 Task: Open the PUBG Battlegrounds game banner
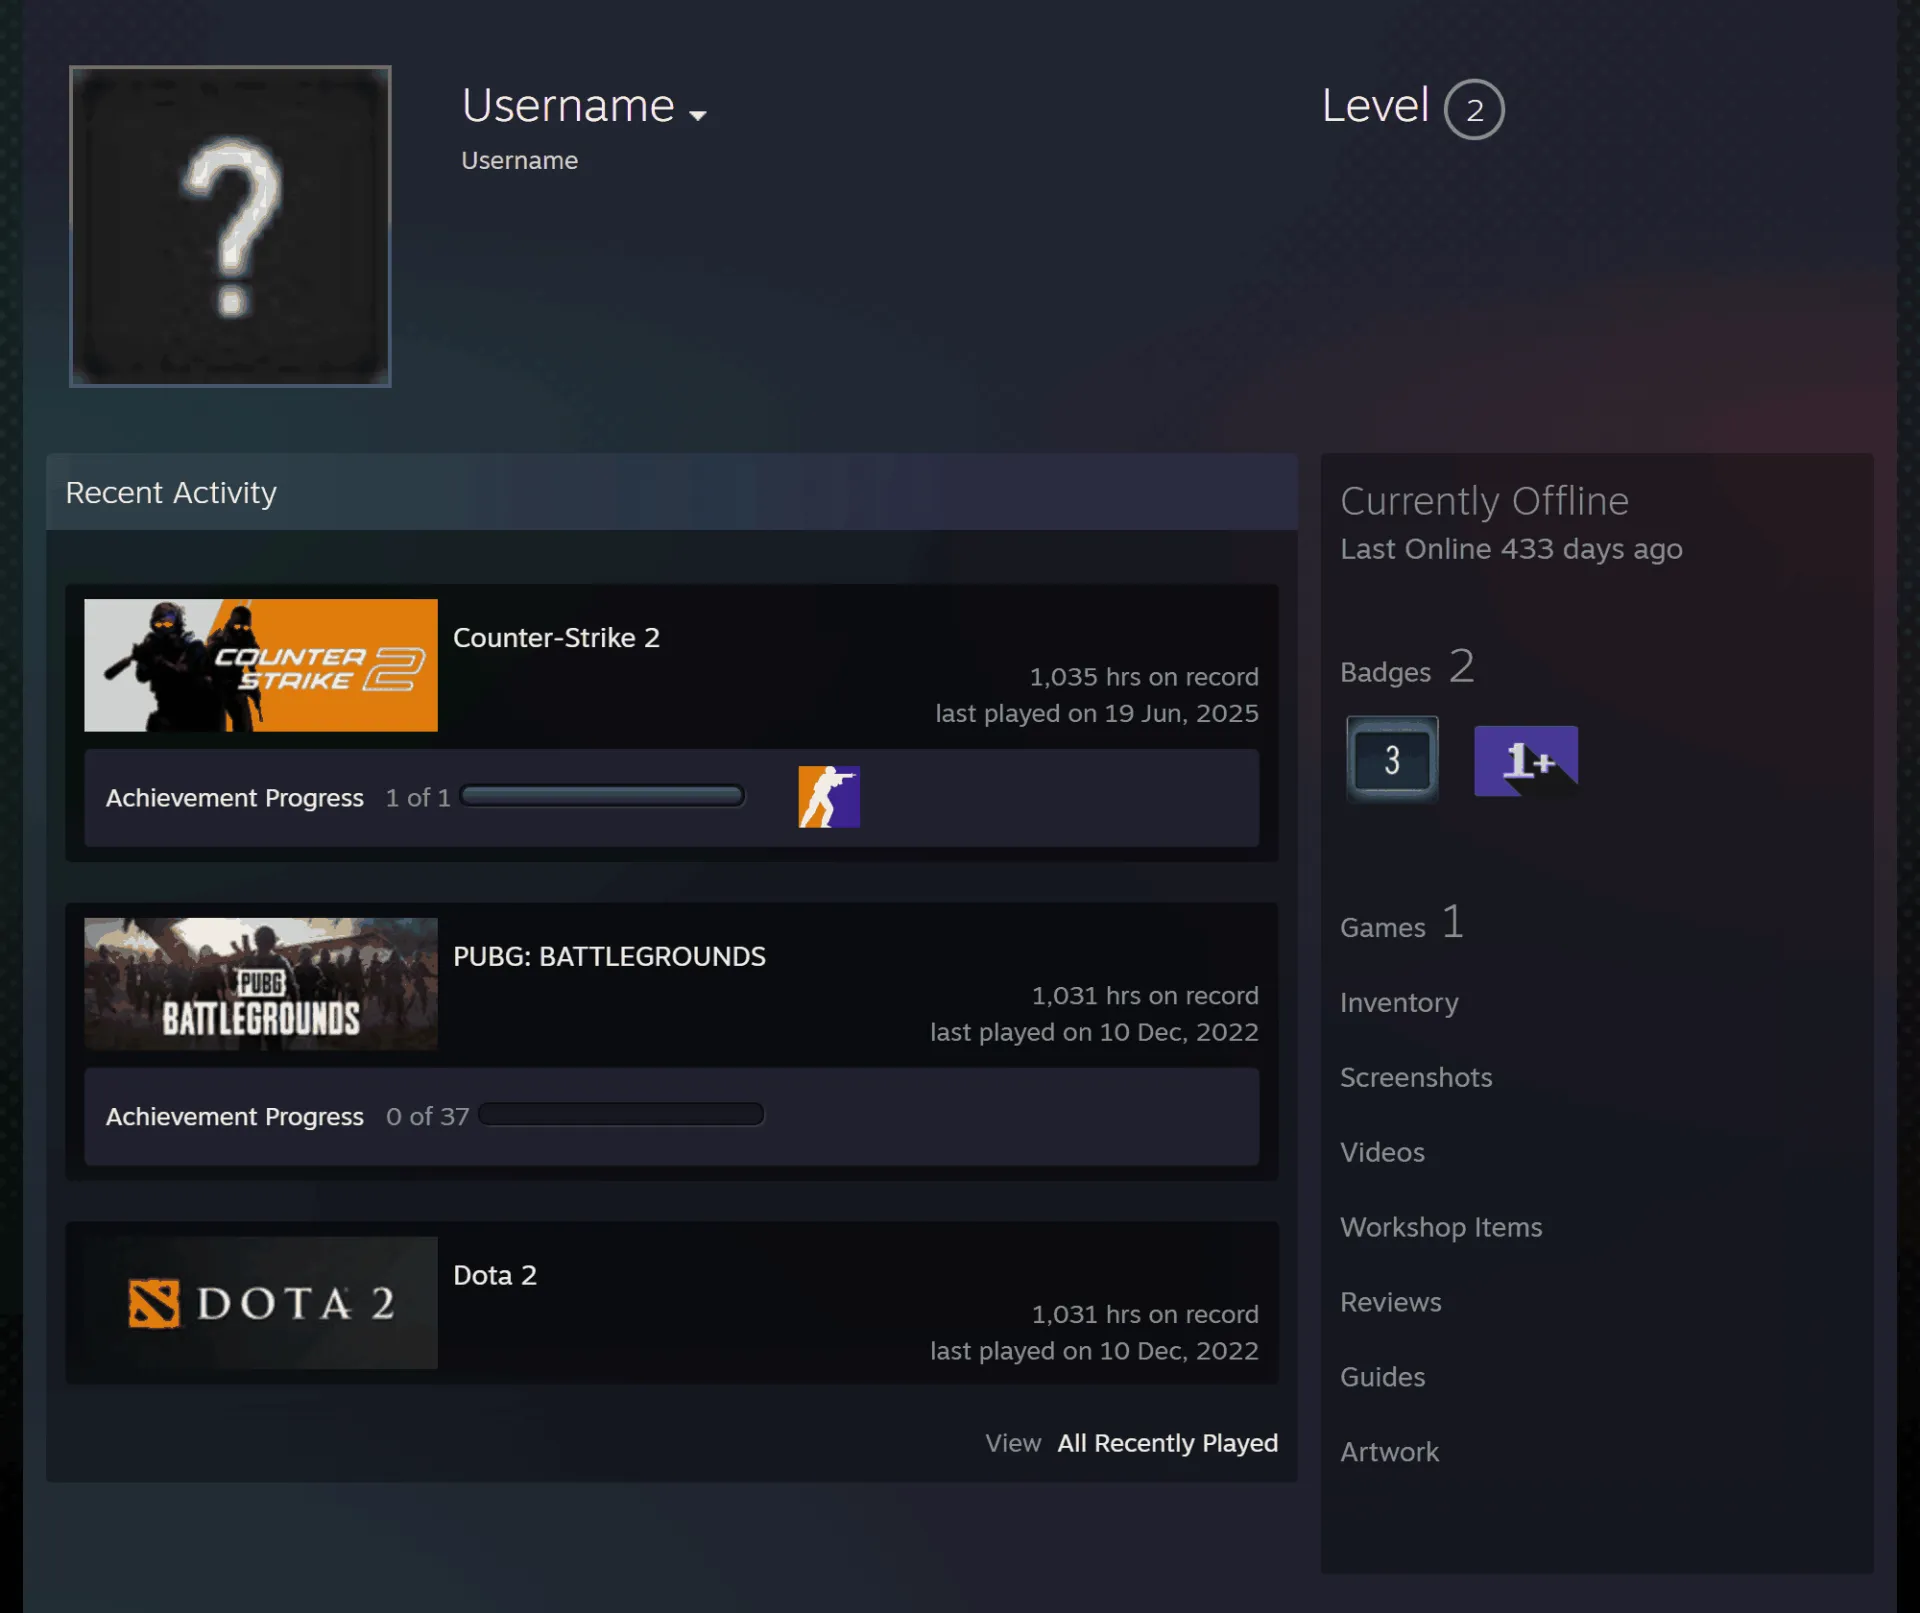pos(261,984)
